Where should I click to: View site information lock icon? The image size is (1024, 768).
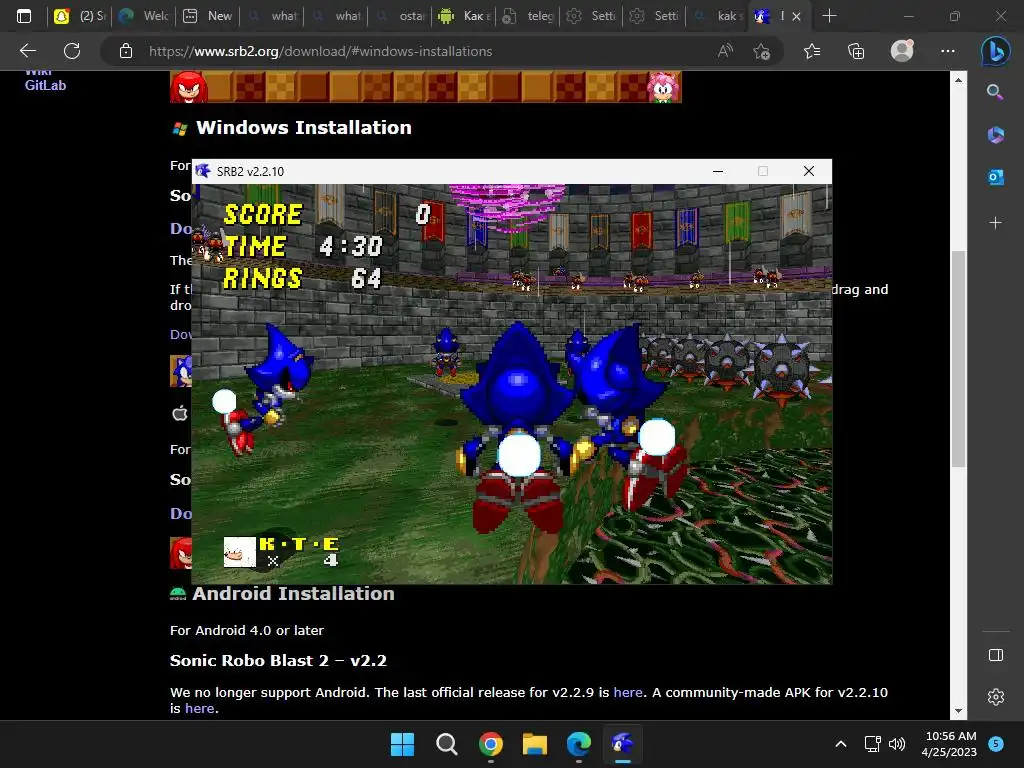tap(126, 51)
